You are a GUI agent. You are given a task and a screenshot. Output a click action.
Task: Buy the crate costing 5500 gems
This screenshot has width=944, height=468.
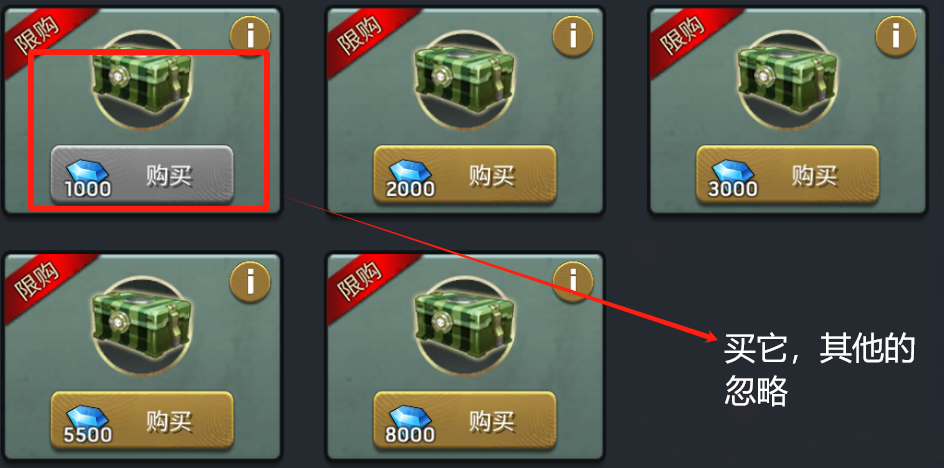coord(141,420)
